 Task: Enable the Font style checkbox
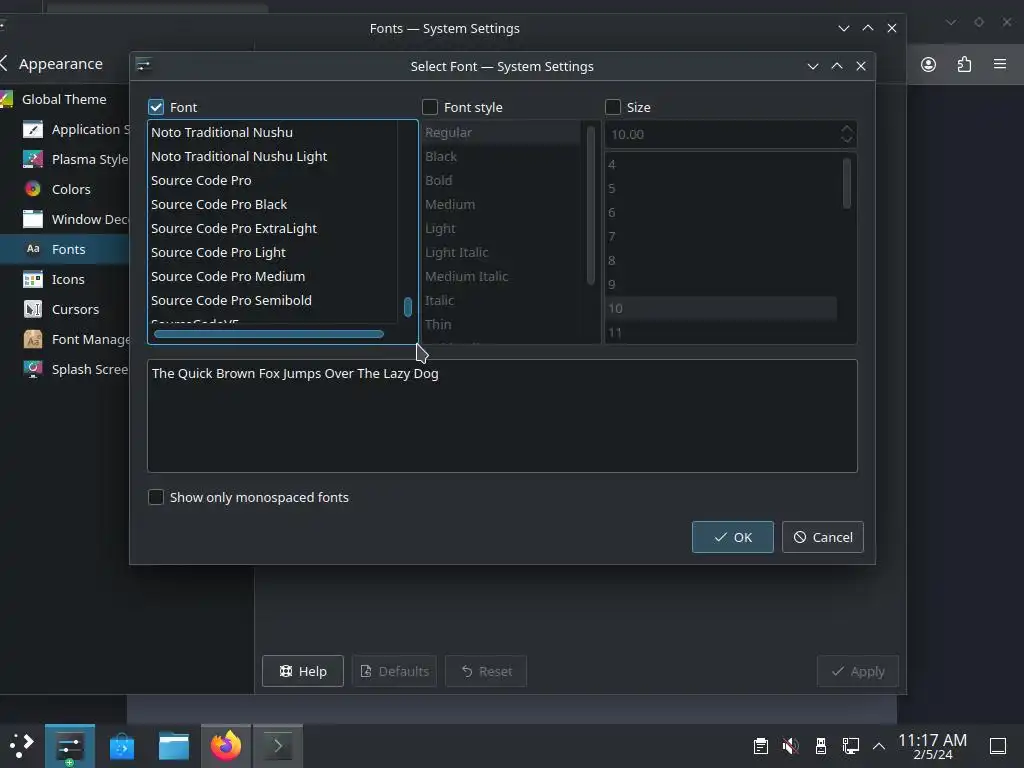(430, 107)
